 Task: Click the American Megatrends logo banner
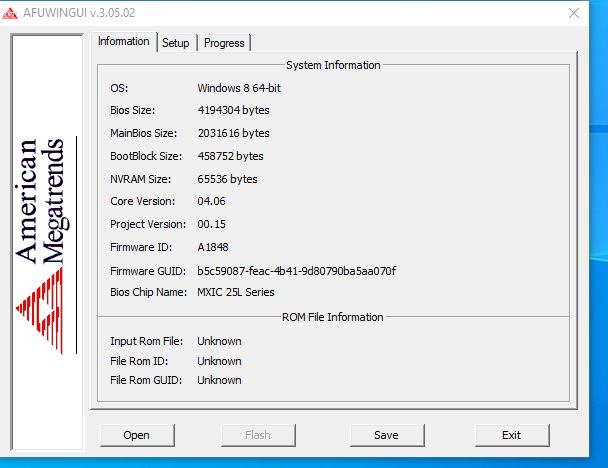(x=47, y=243)
